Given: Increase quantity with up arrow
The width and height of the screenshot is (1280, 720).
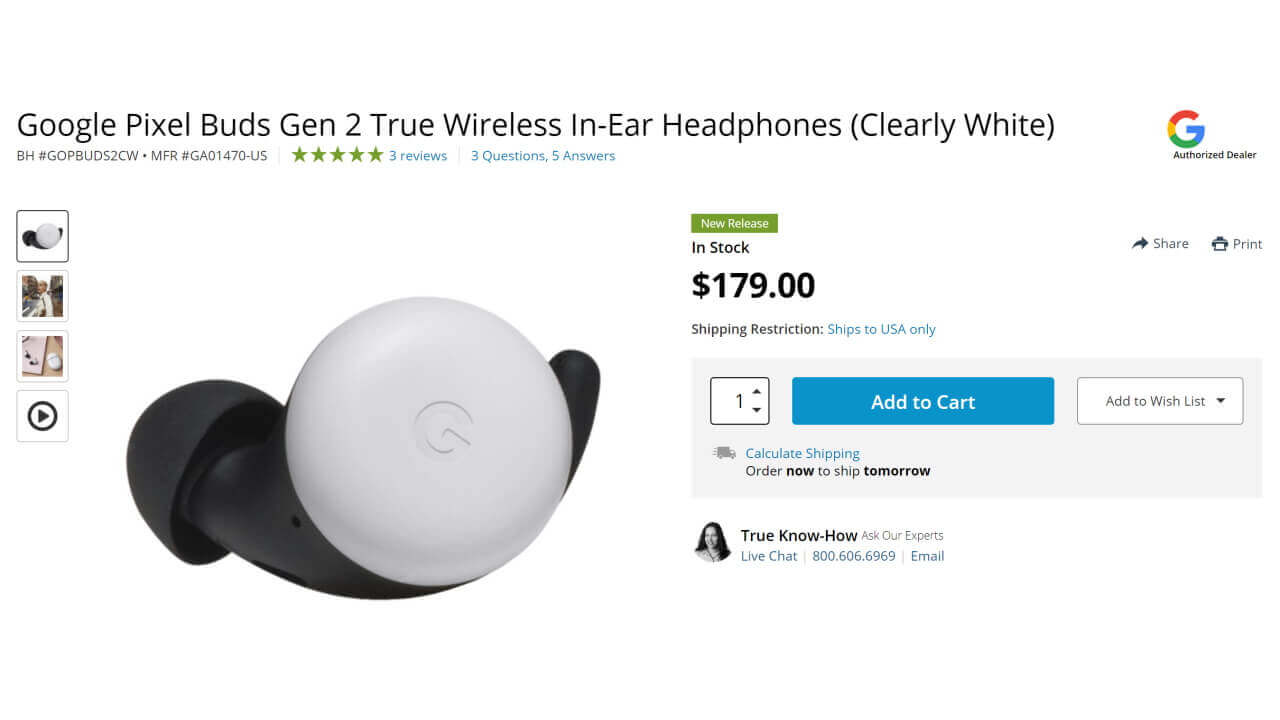Looking at the screenshot, I should (x=757, y=391).
